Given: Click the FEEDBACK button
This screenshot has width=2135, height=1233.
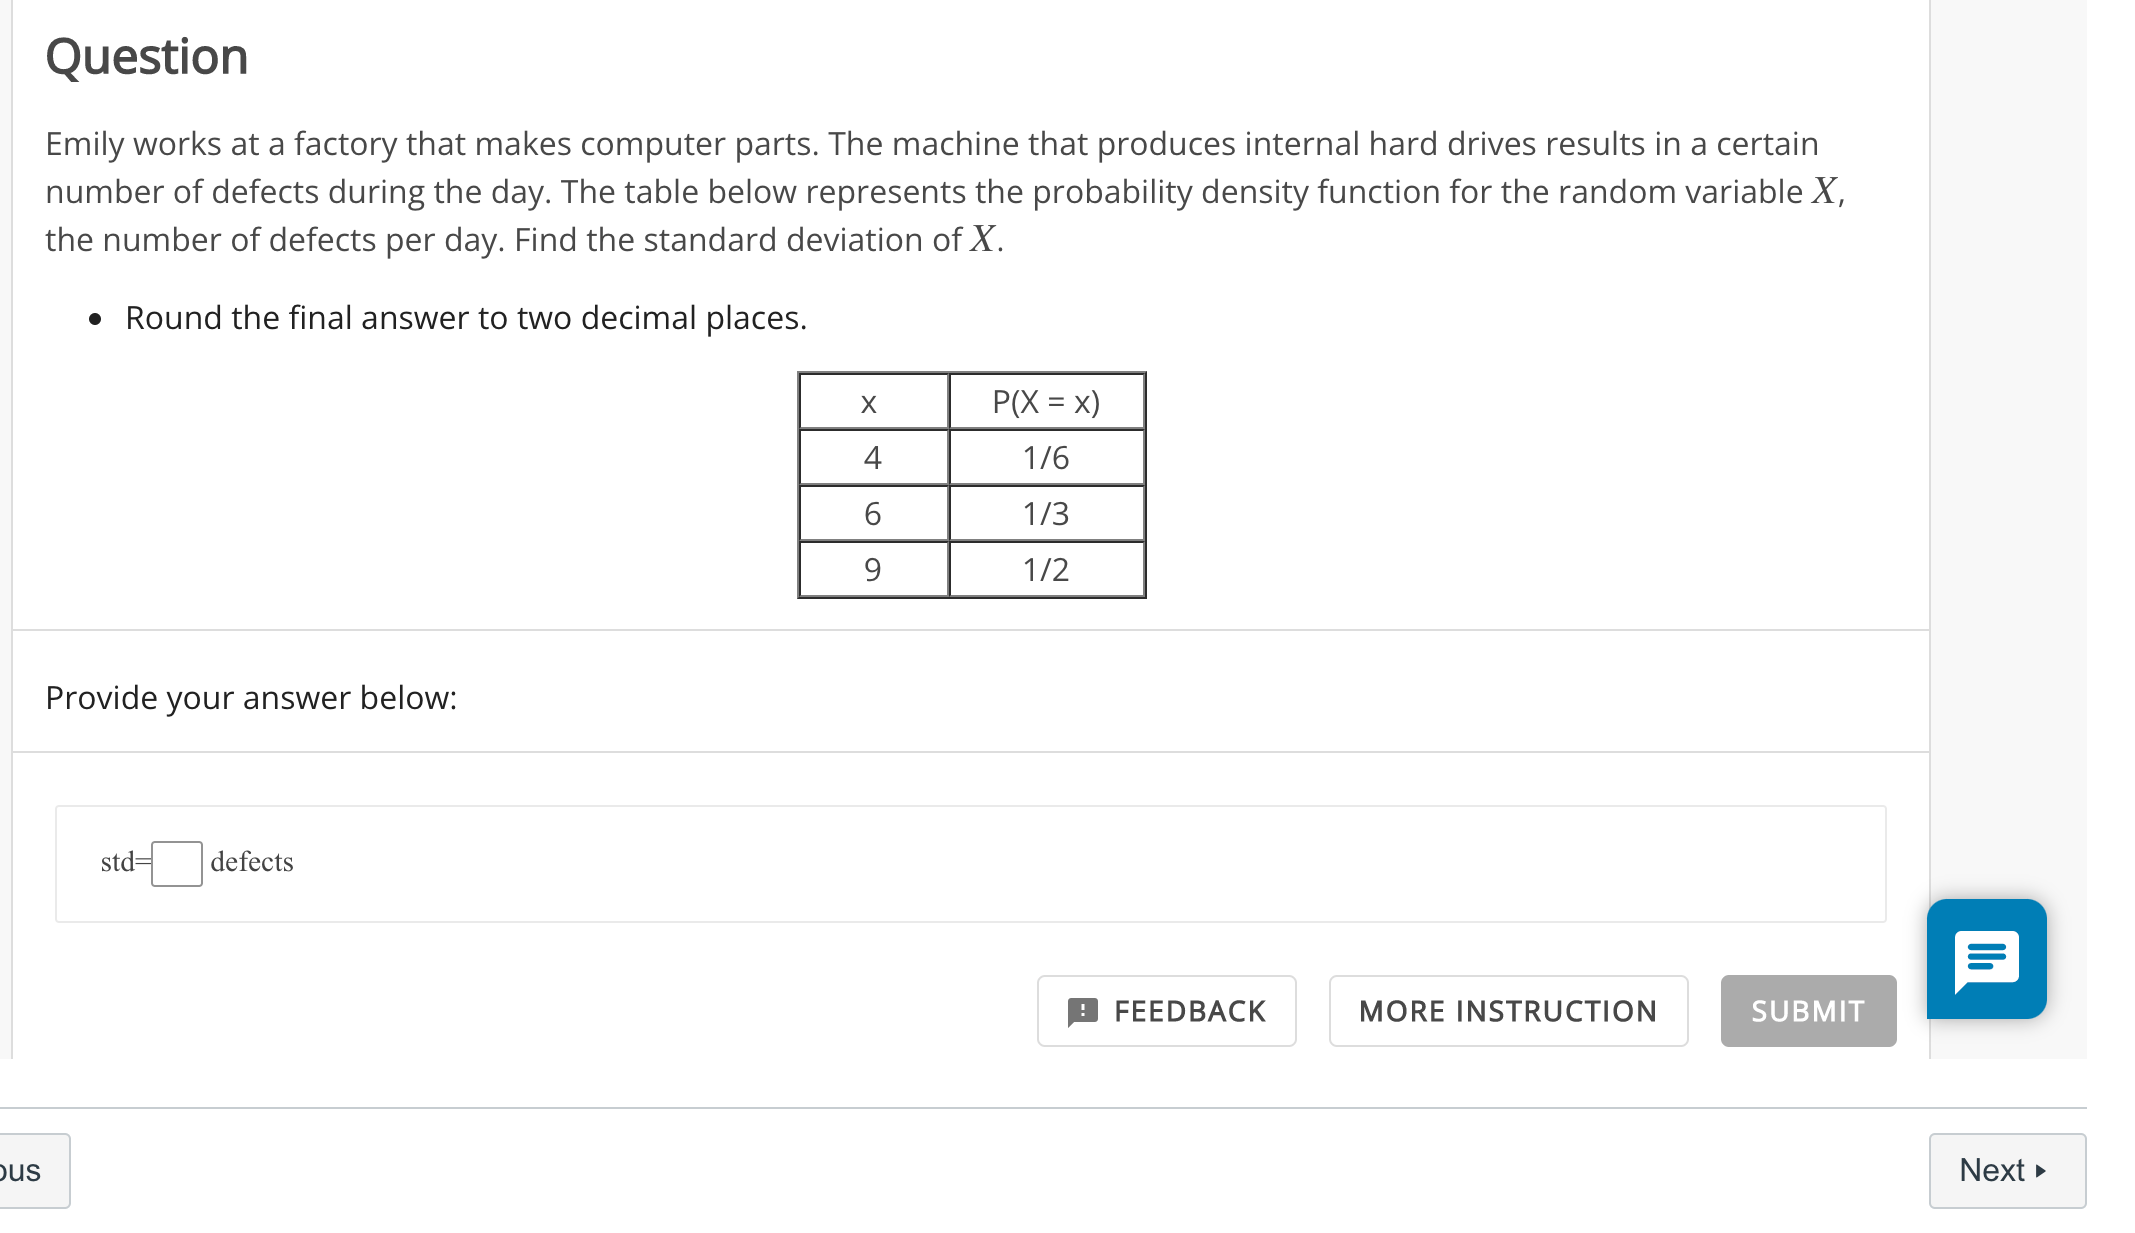Looking at the screenshot, I should (x=1166, y=1011).
